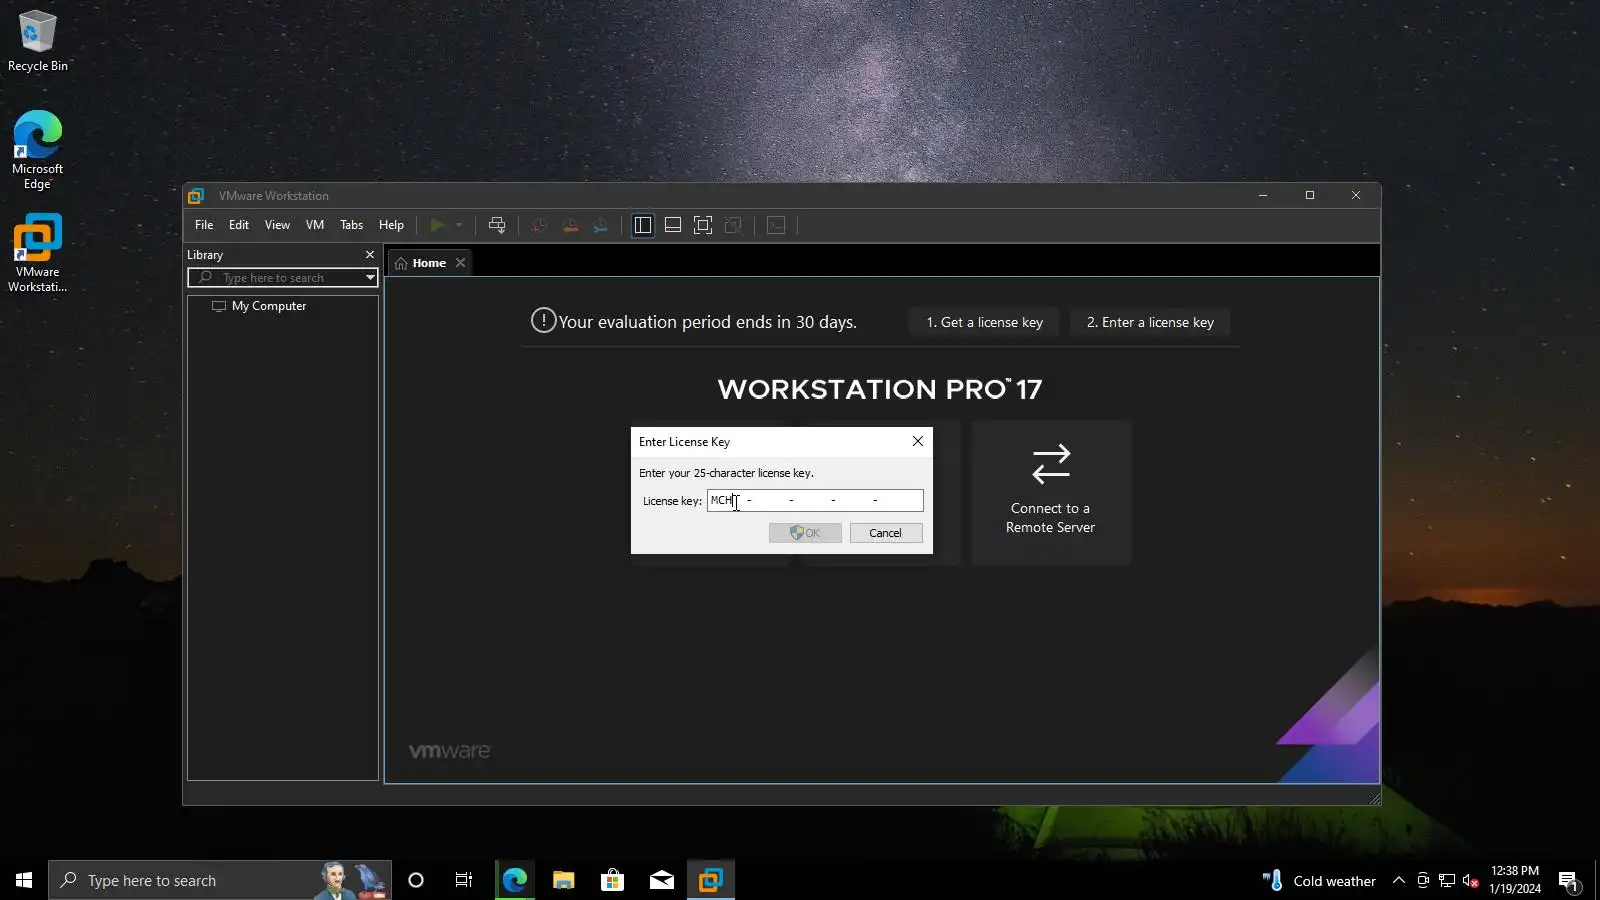Open Microsoft Store from the taskbar

click(612, 880)
